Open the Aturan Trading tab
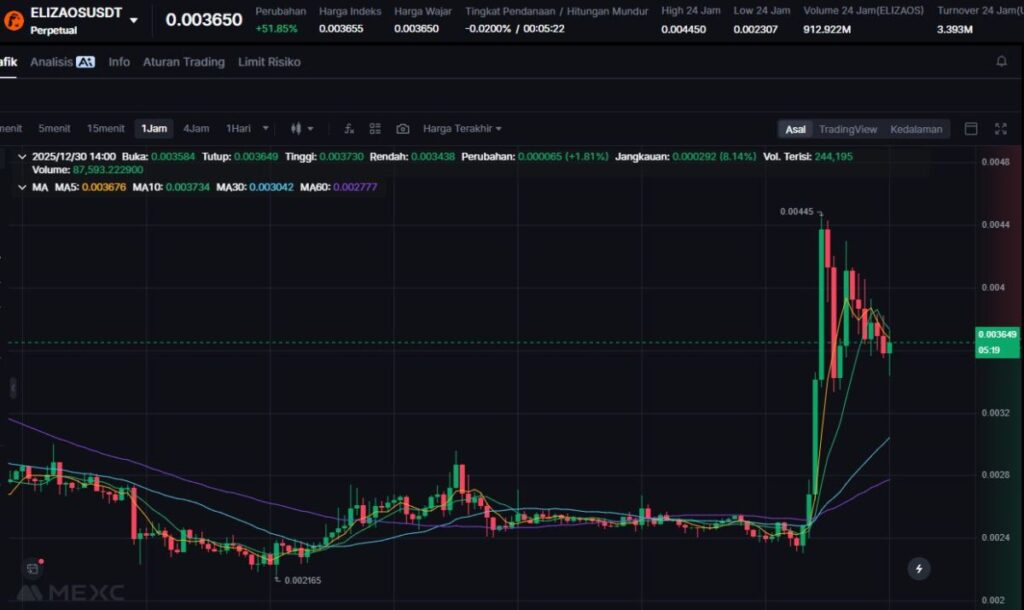Image resolution: width=1024 pixels, height=610 pixels. click(x=183, y=62)
